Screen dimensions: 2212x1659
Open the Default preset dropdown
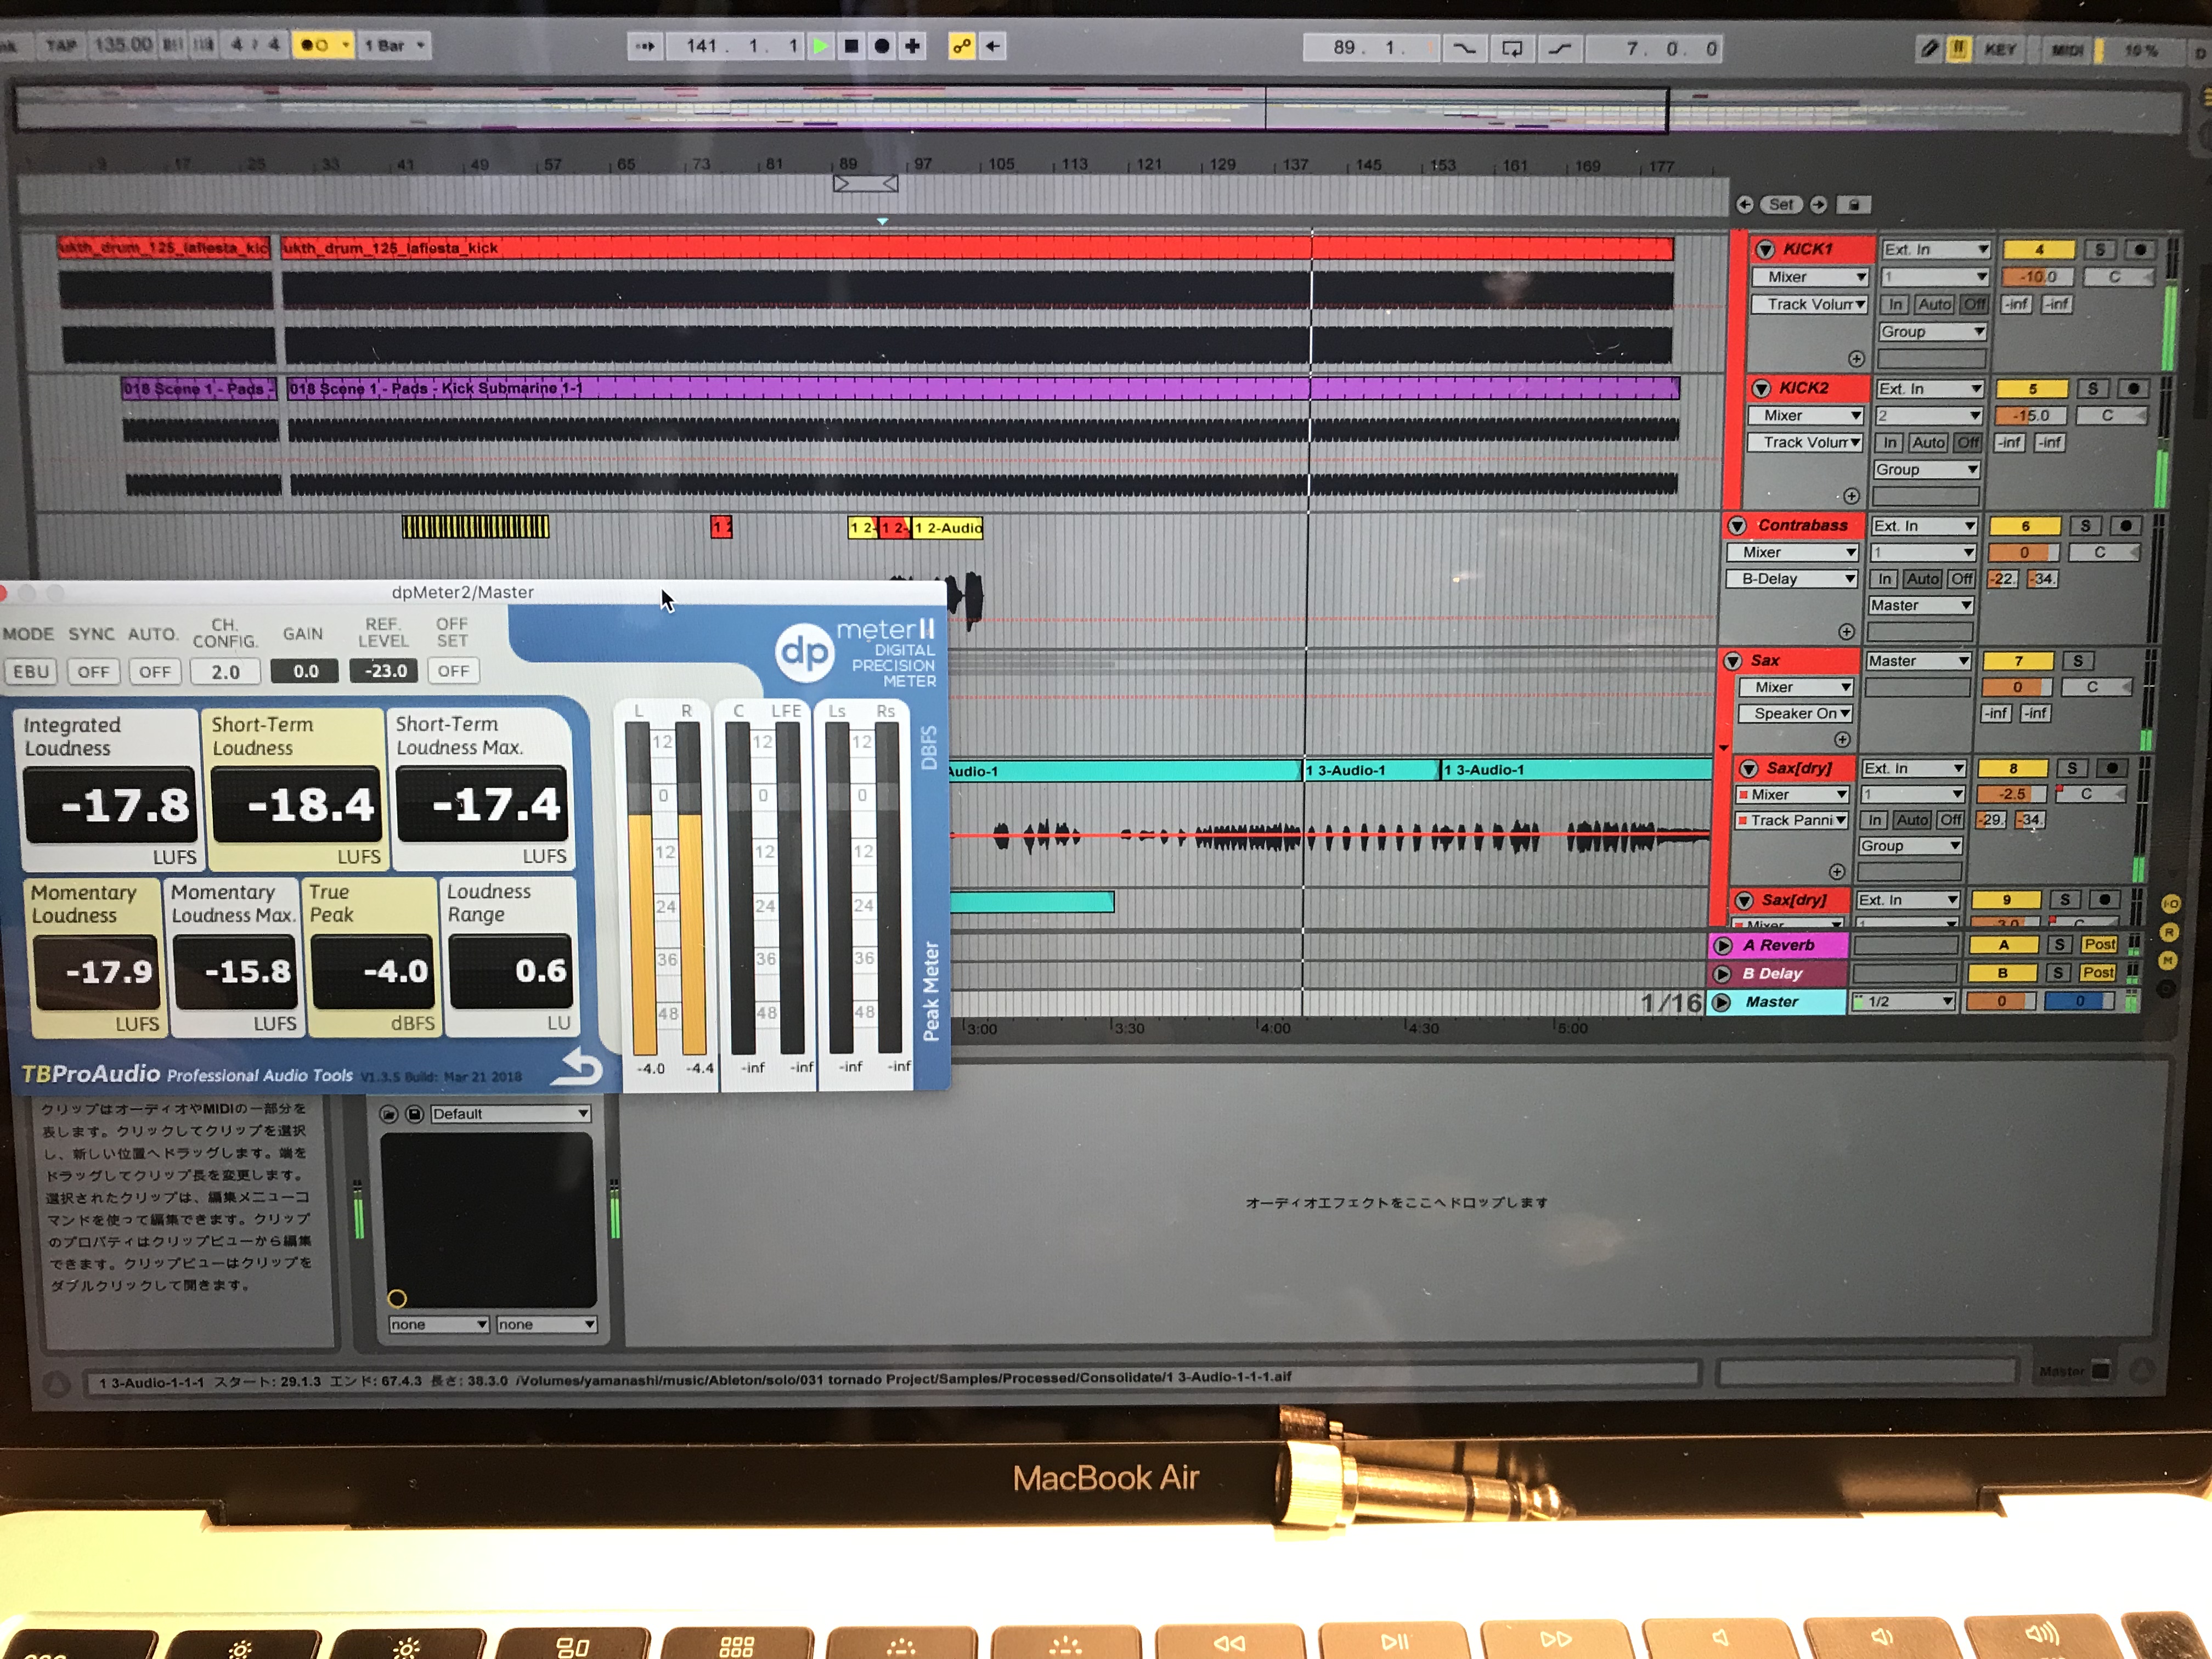pos(510,1114)
